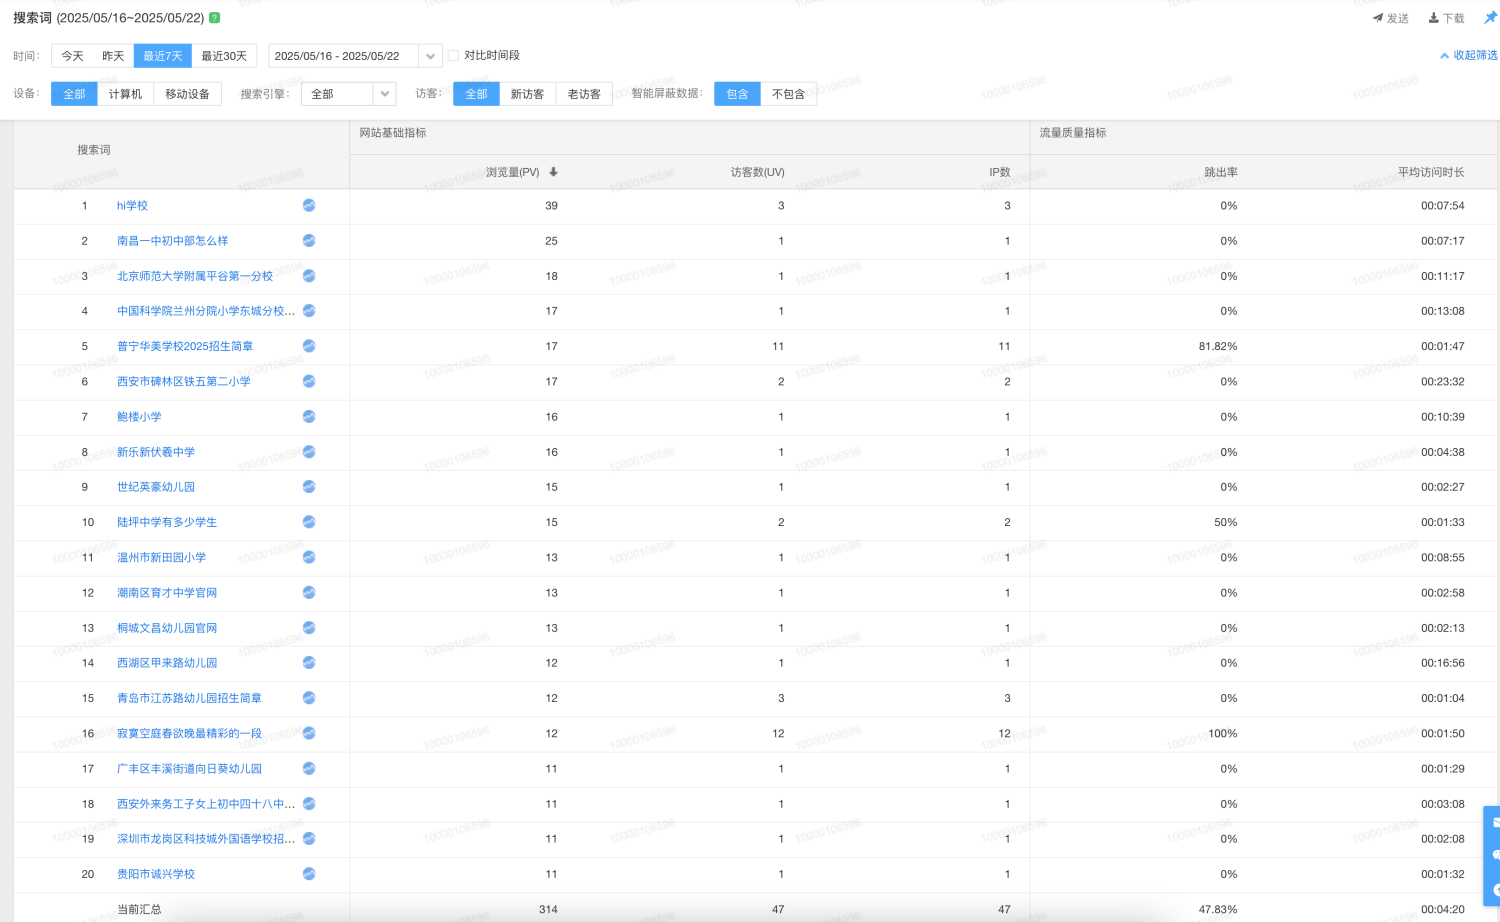Click the 81.82% bounce rate value
Screen dimensions: 1500x922
[1218, 346]
